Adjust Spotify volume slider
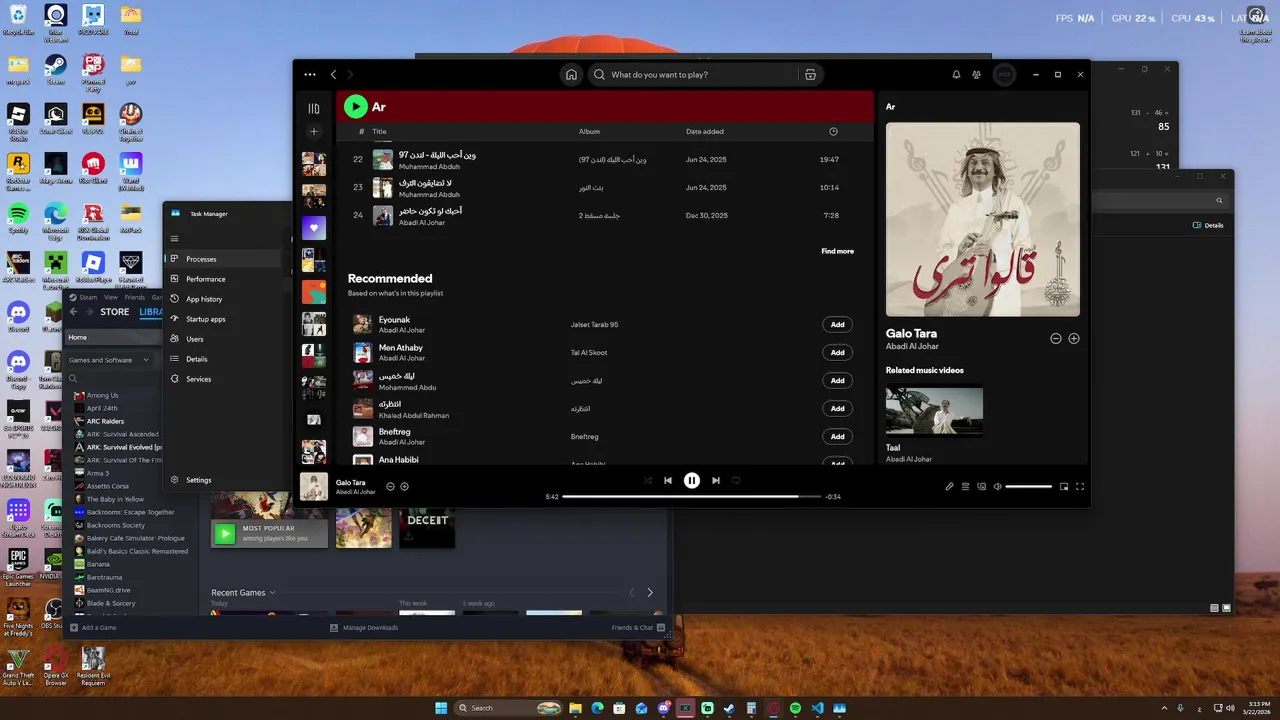The image size is (1280, 720). tap(1029, 486)
